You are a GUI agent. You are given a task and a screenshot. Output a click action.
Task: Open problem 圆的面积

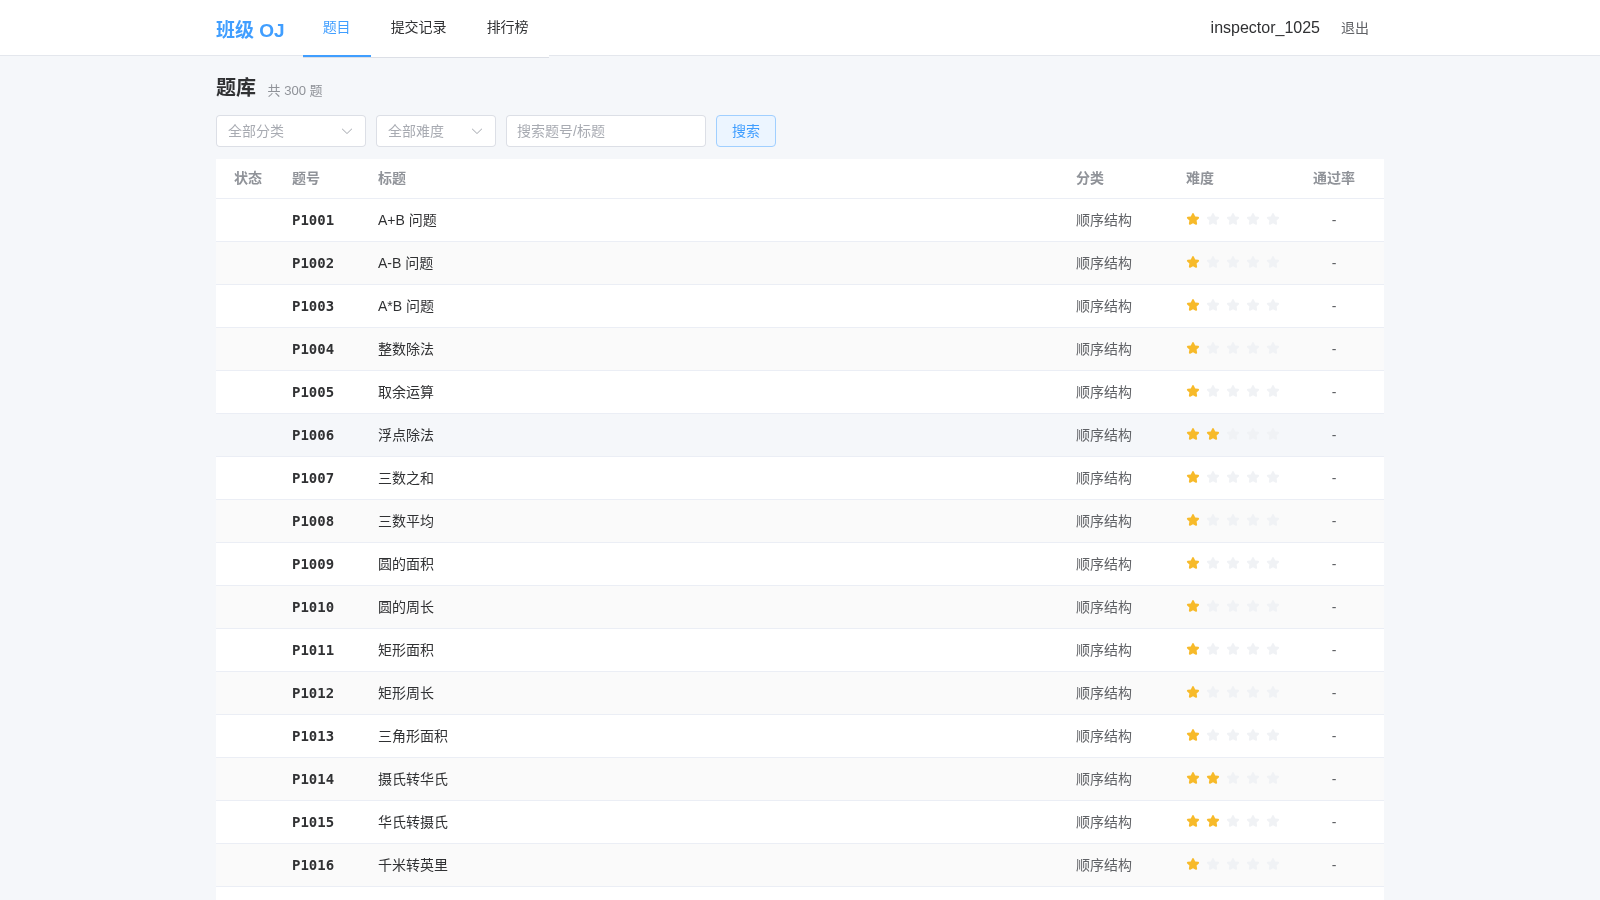point(406,564)
